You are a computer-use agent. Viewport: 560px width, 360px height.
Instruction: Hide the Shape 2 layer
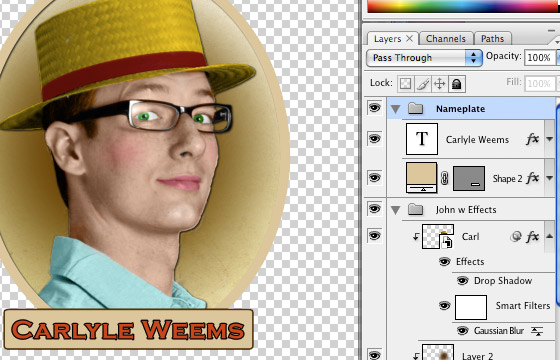[374, 178]
